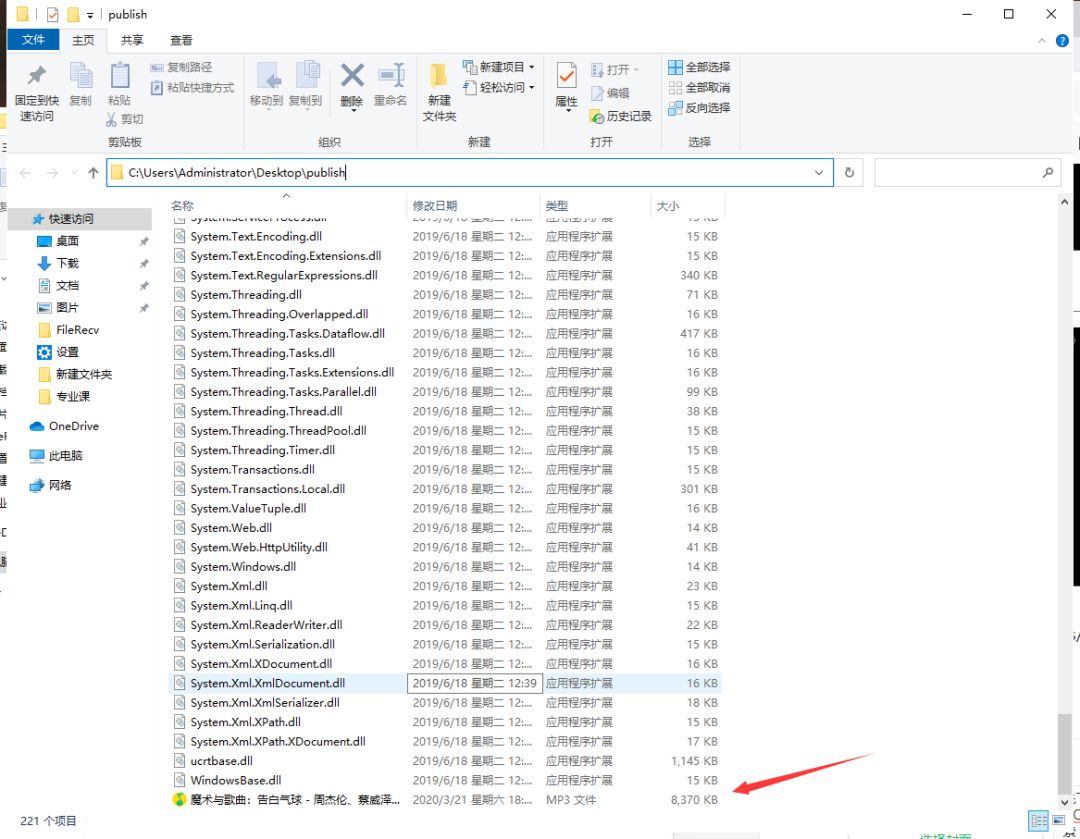The width and height of the screenshot is (1080, 839).
Task: Switch to the 查看 ribbon tab
Action: pyautogui.click(x=181, y=40)
